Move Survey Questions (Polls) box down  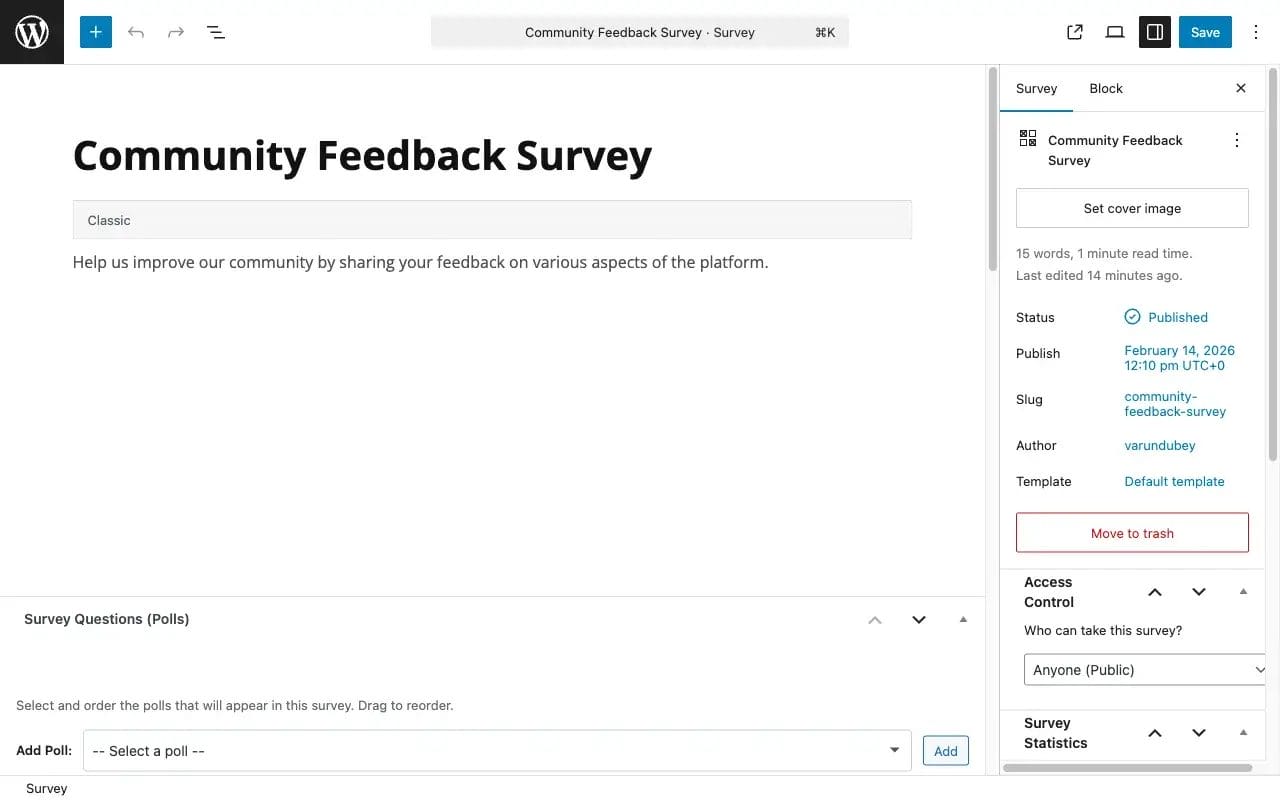[x=918, y=619]
